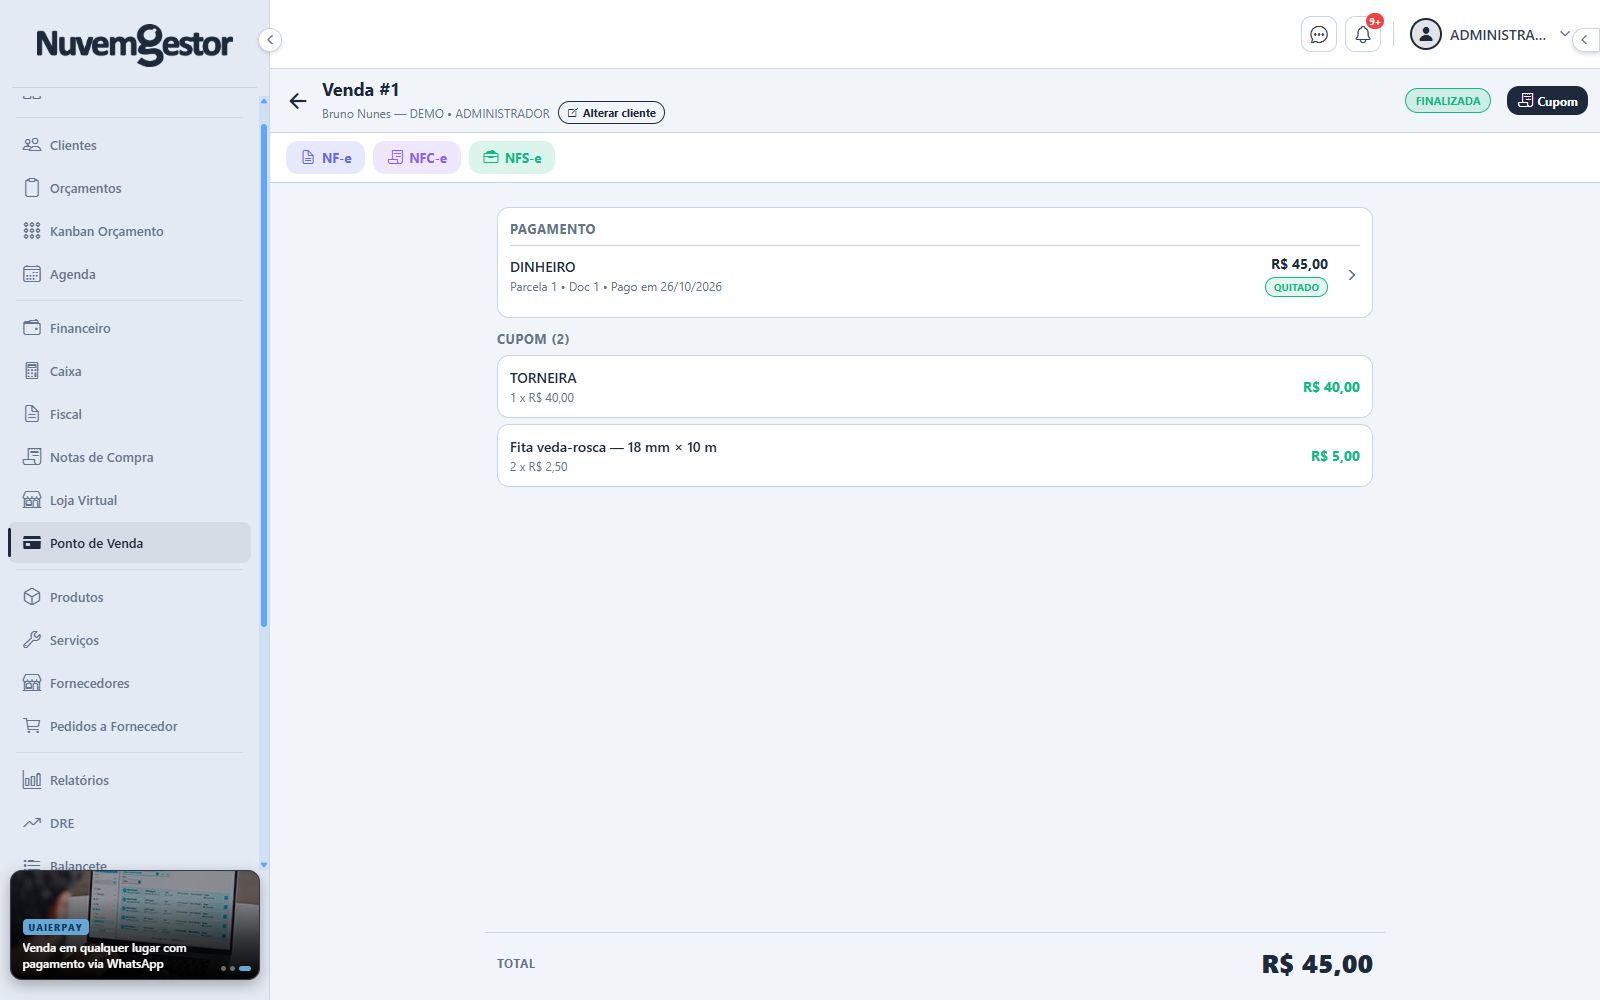
Task: Click the active carousel indicator on promo banner
Action: tap(245, 968)
